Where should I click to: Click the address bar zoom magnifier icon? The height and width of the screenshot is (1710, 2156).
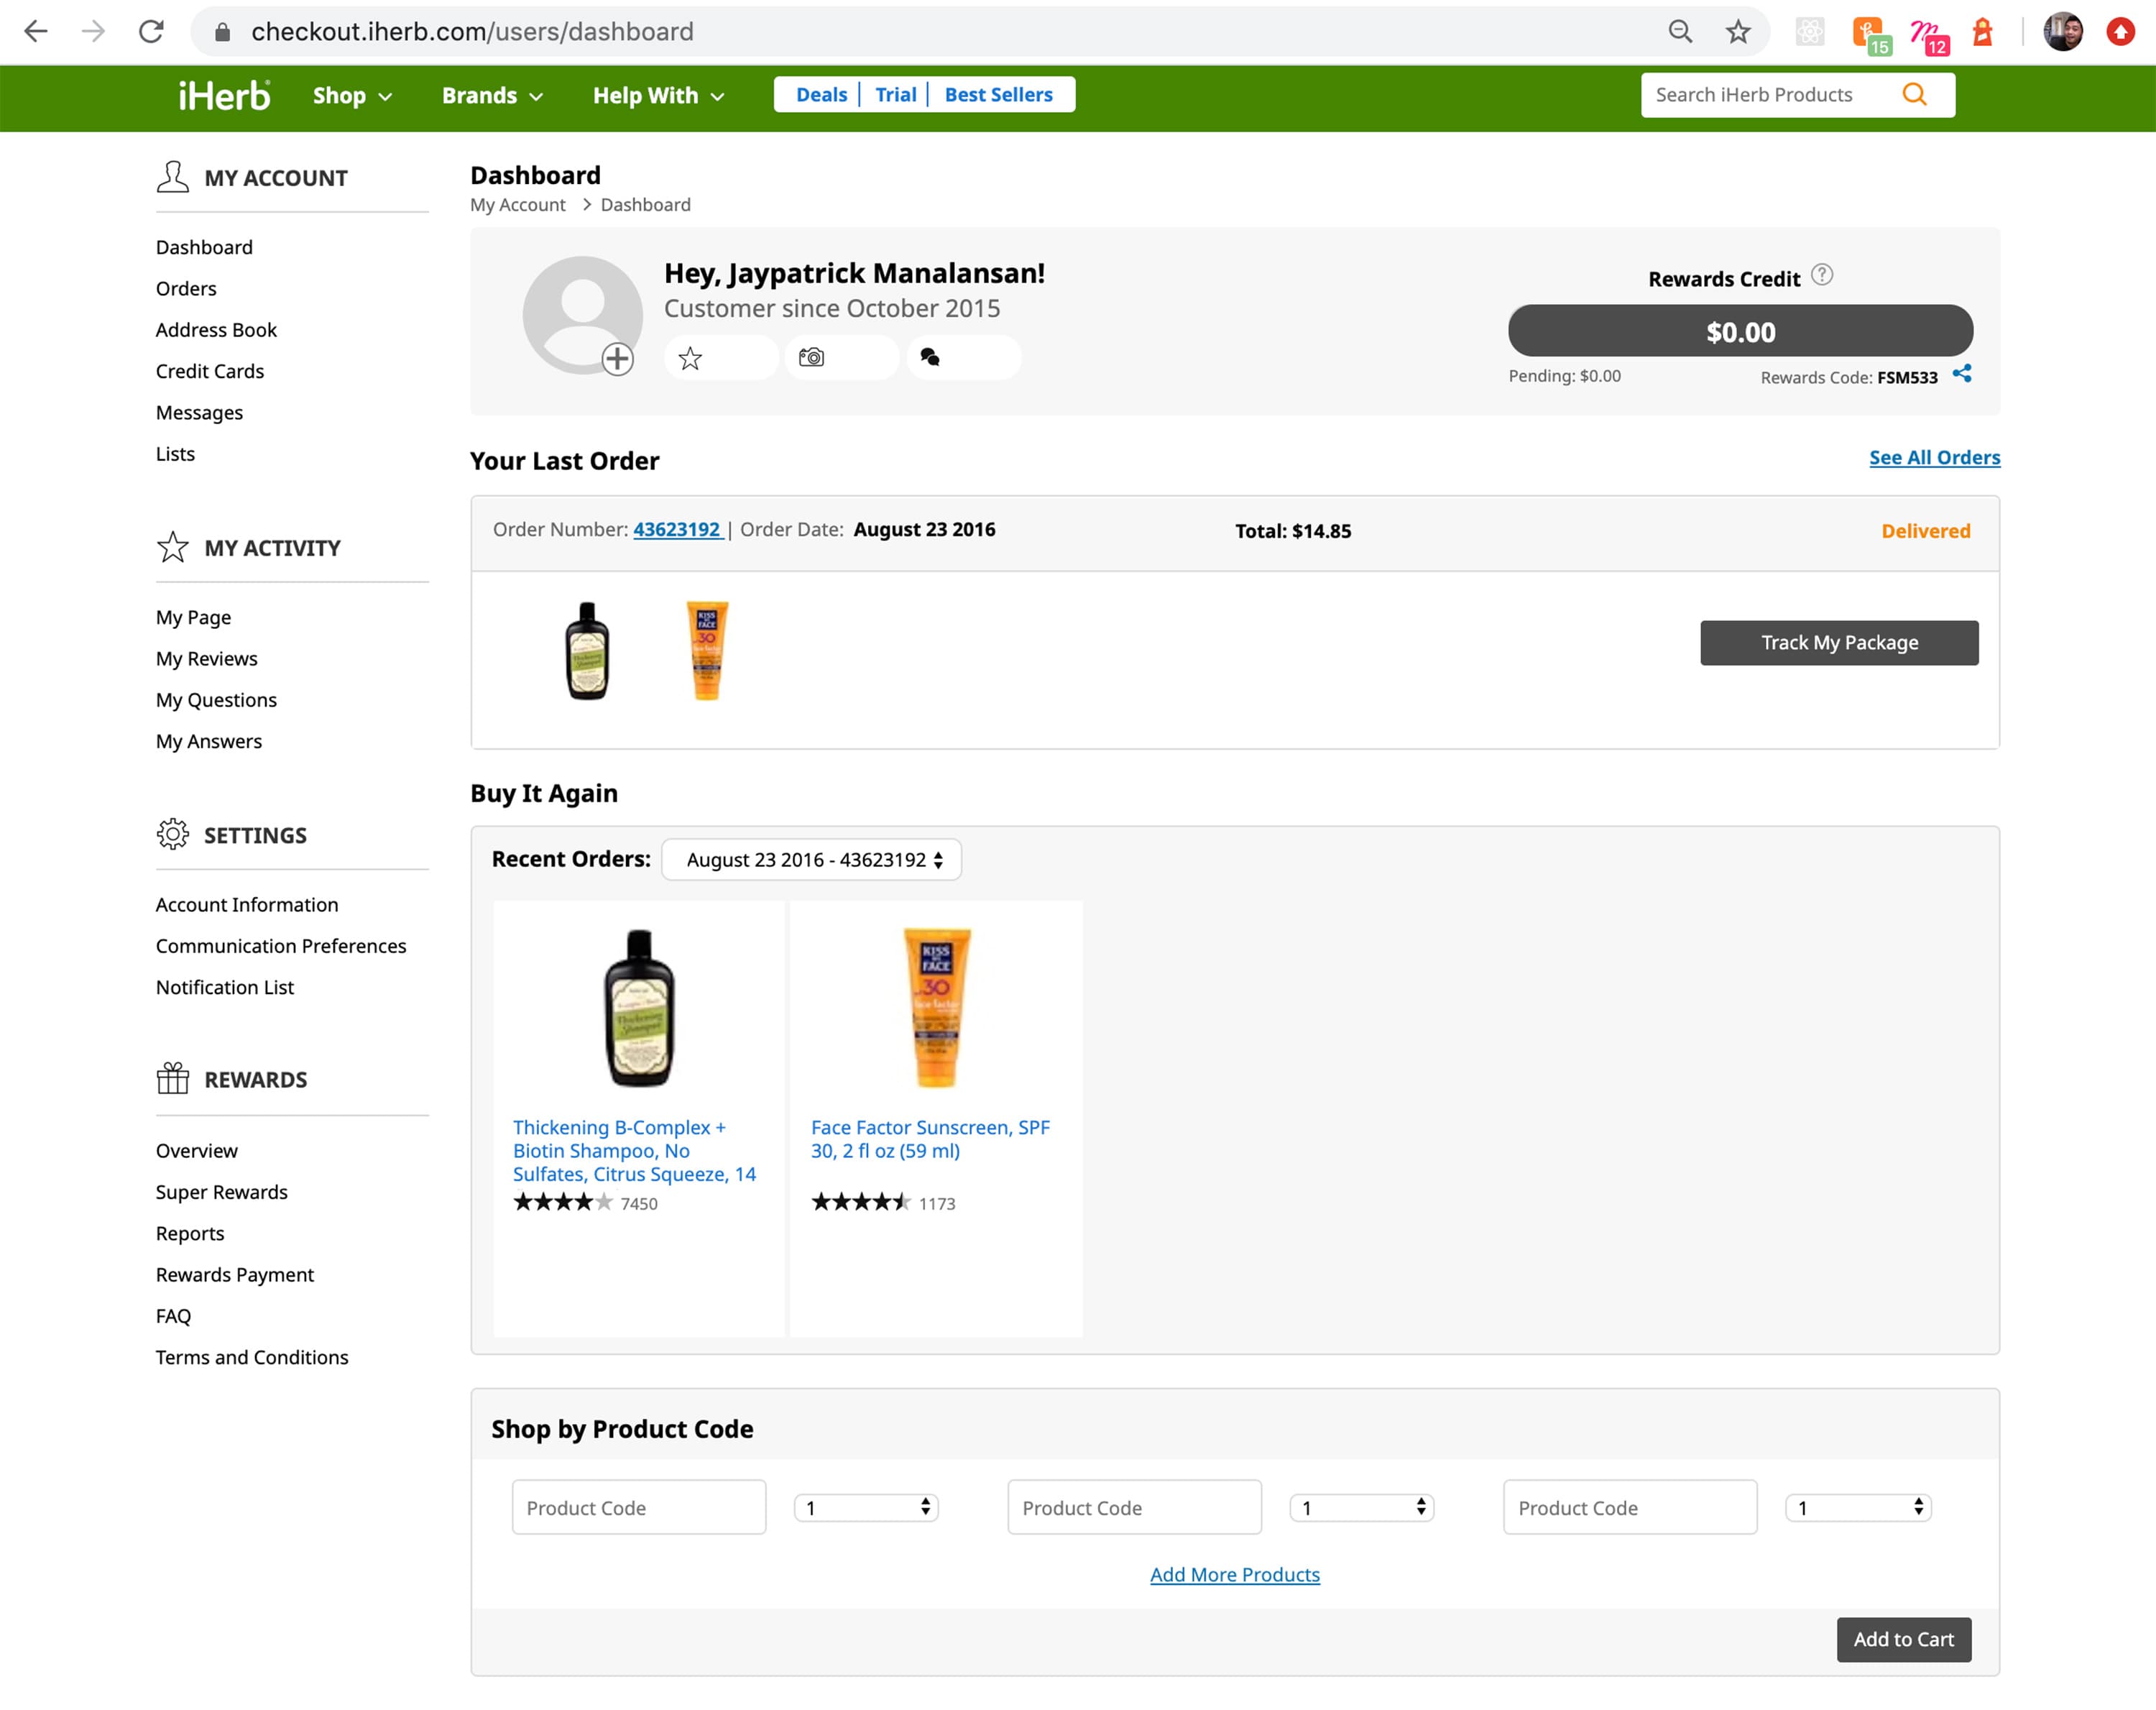(1680, 32)
